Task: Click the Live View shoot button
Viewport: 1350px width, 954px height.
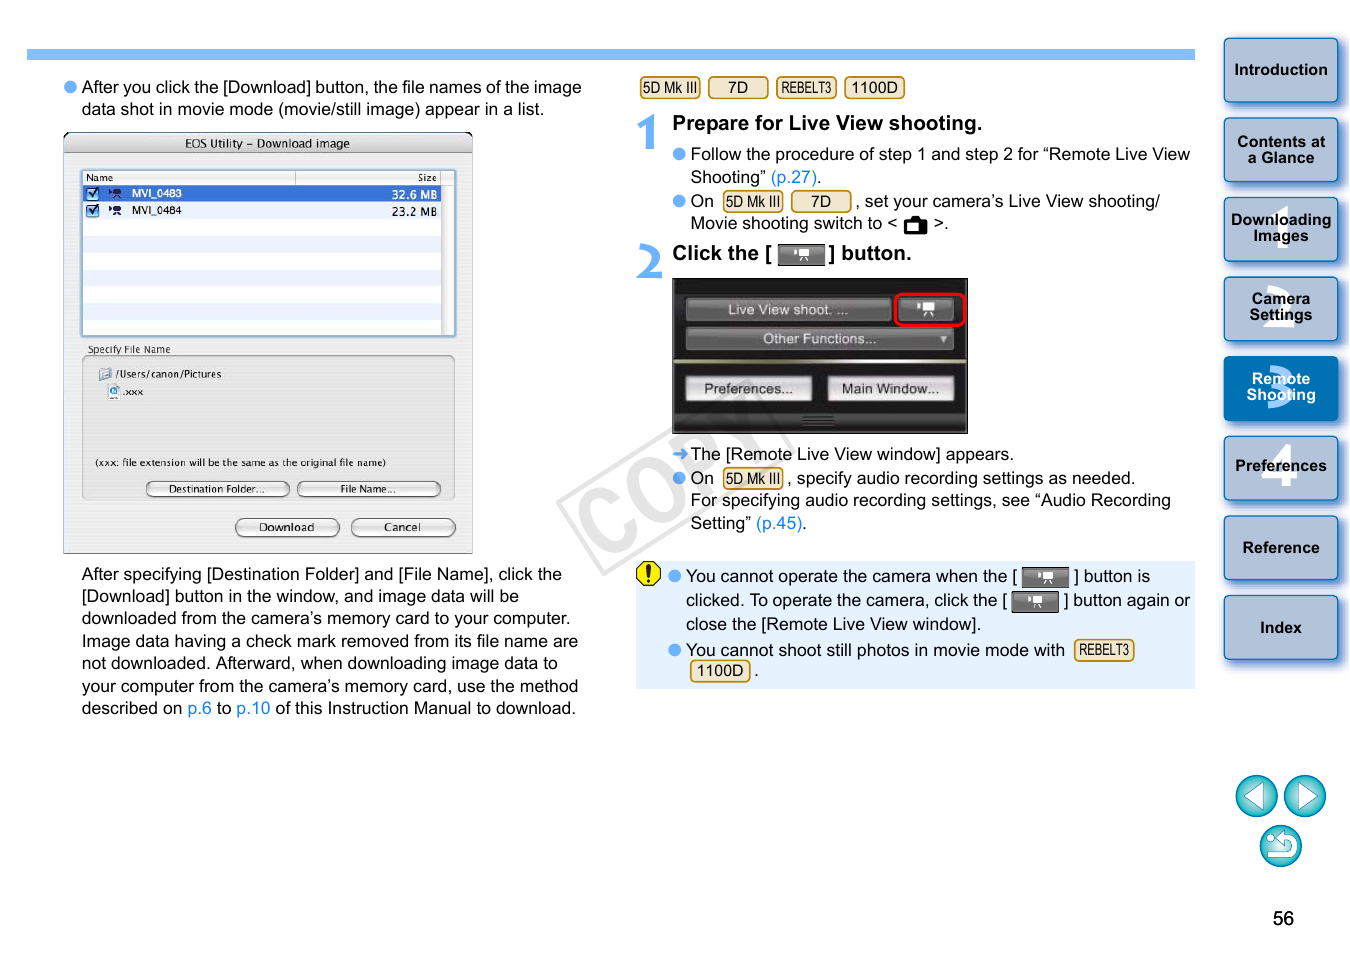Action: [788, 310]
